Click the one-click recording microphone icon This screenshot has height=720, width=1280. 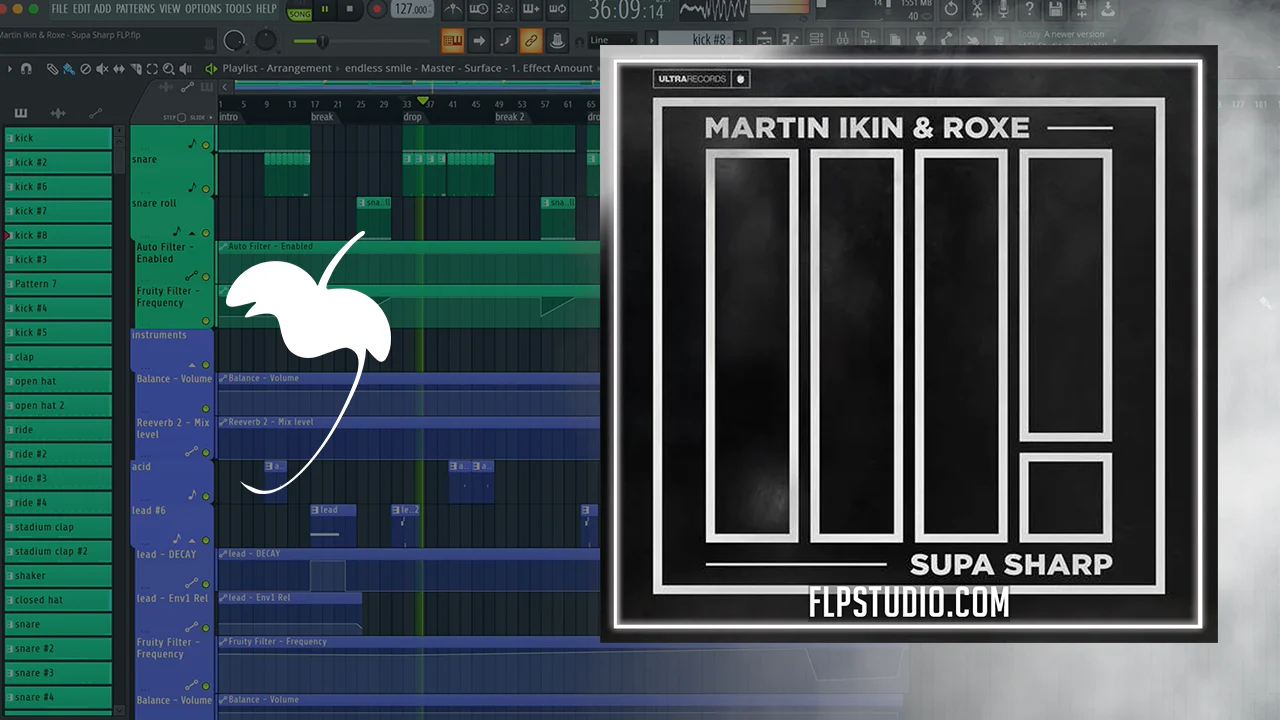coord(1003,10)
